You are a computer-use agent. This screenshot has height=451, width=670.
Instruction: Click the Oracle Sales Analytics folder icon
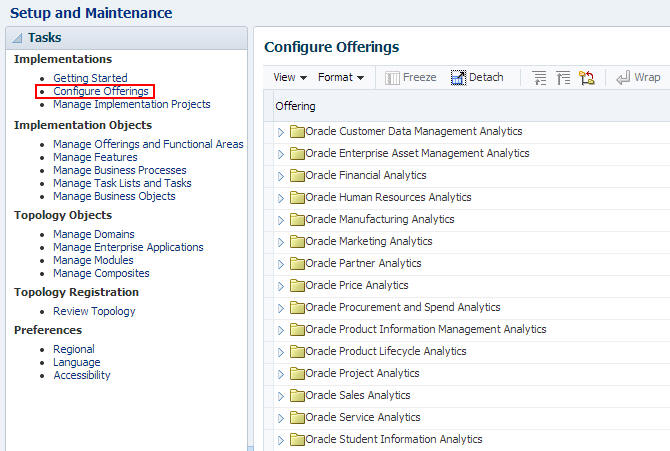coord(297,396)
